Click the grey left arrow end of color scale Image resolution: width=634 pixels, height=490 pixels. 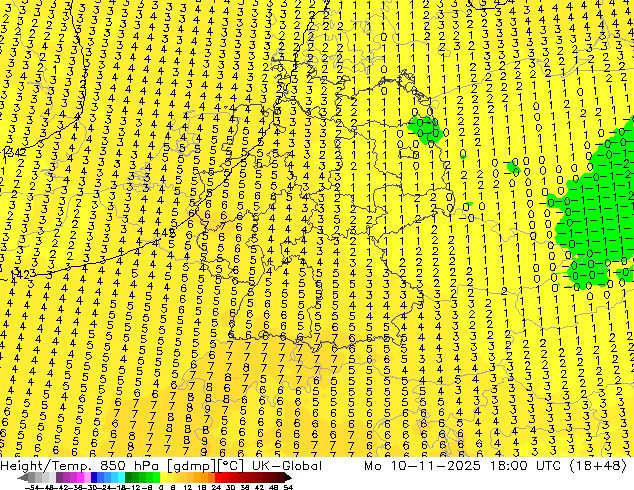[23, 478]
